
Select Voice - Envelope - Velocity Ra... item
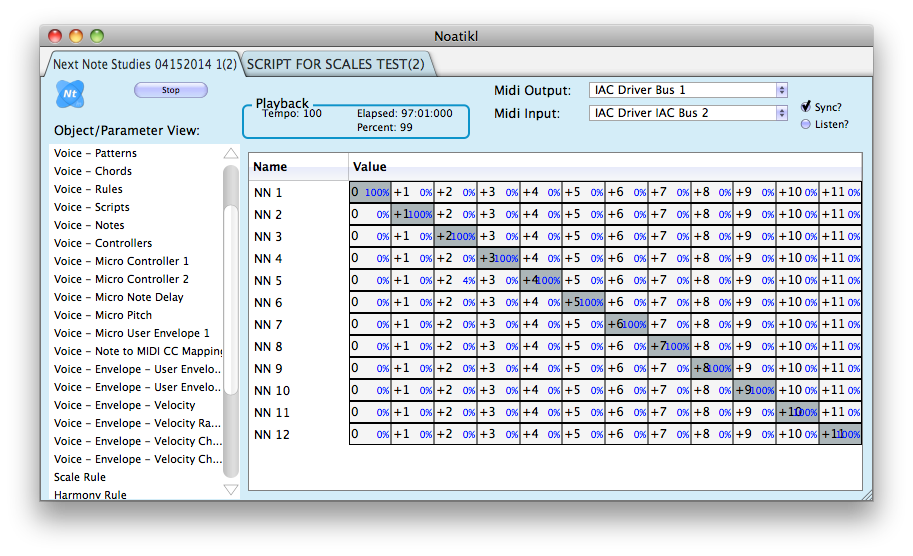pyautogui.click(x=137, y=423)
